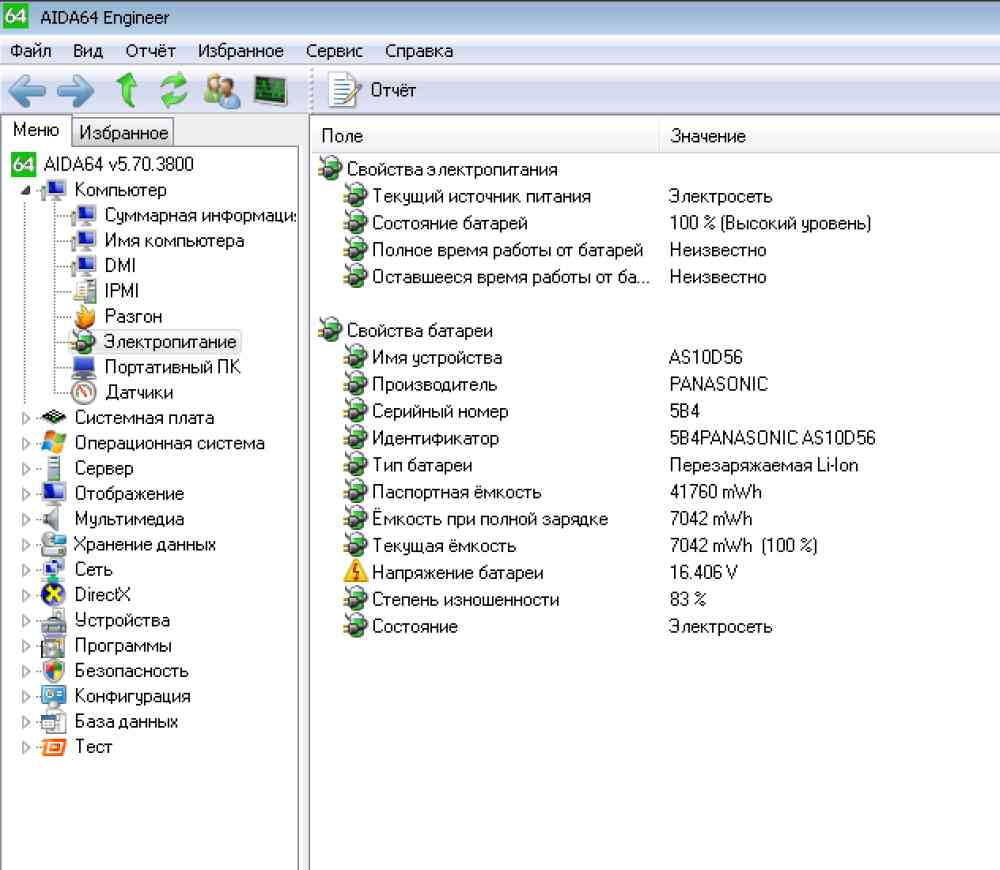Image resolution: width=1000 pixels, height=870 pixels.
Task: Click the Отчёт toolbar button label
Action: pyautogui.click(x=393, y=91)
